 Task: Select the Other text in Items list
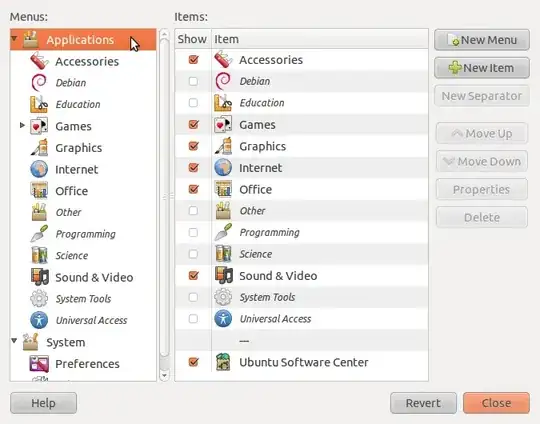[x=252, y=211]
